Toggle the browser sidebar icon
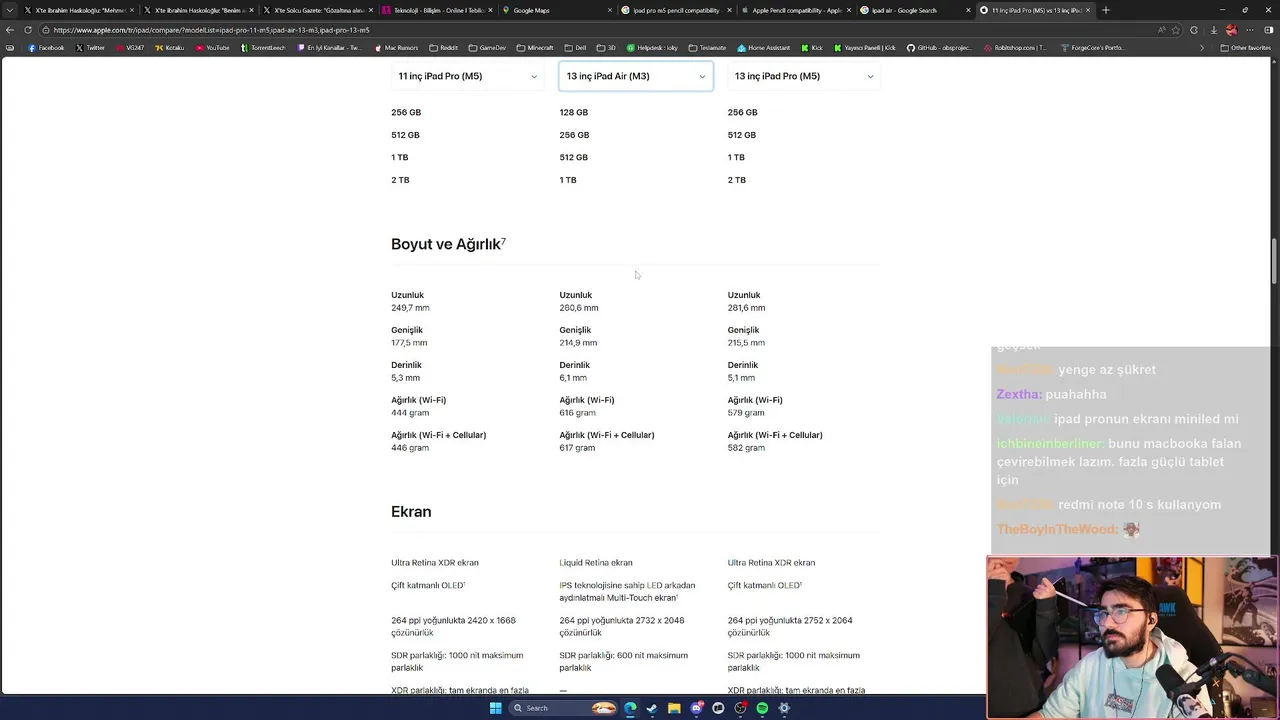 pyautogui.click(x=1268, y=30)
